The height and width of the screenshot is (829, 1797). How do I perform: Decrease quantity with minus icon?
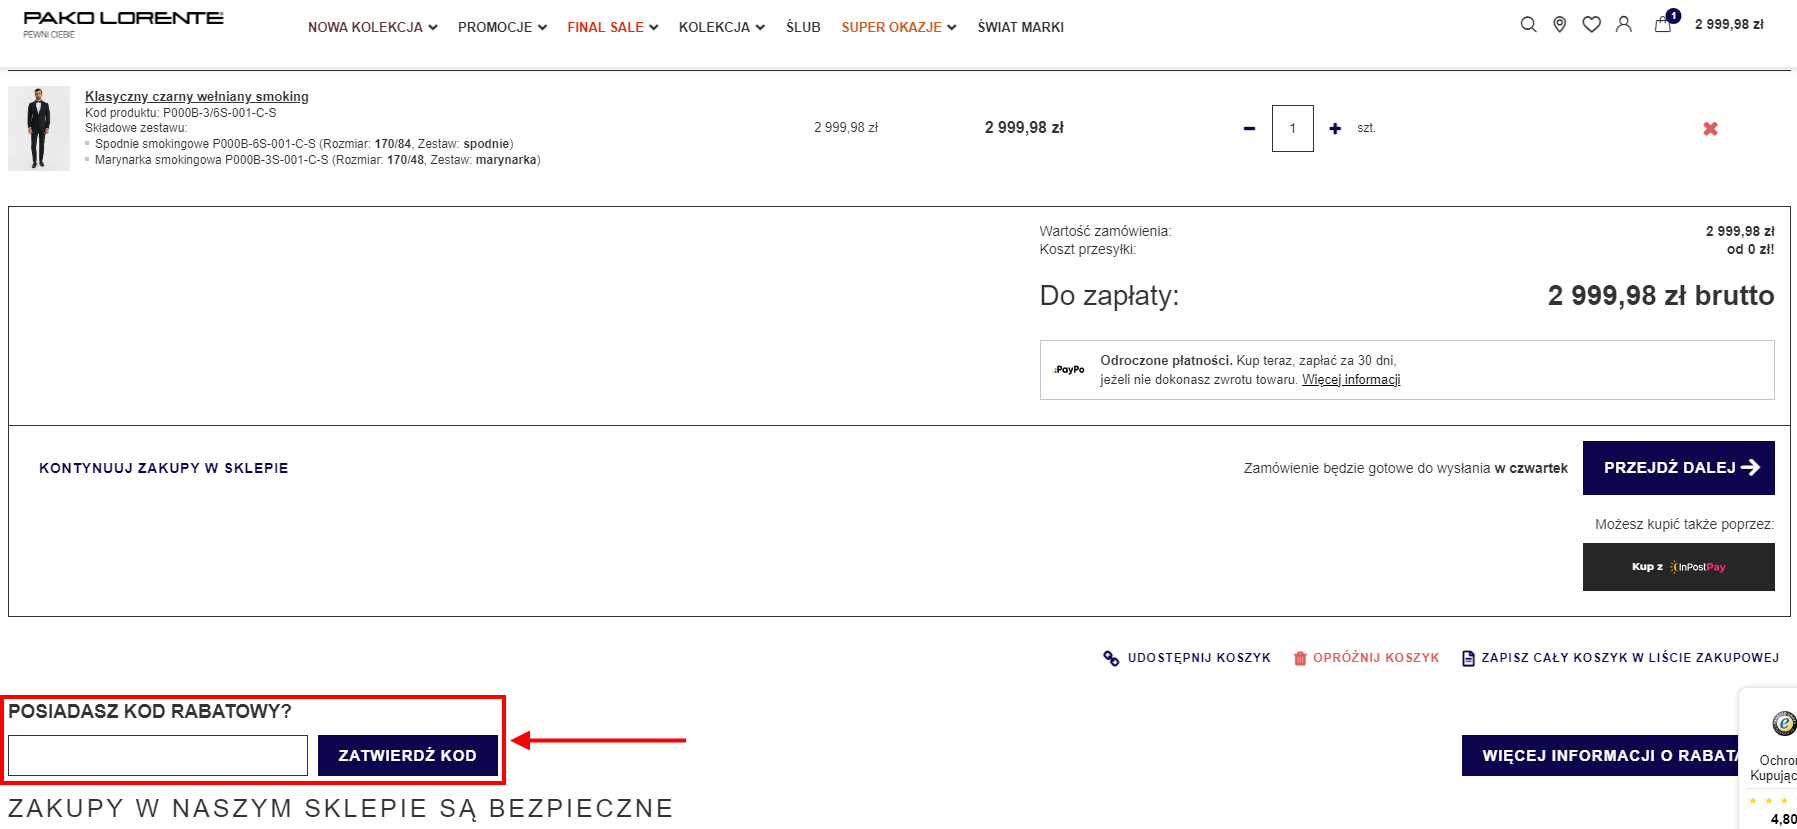coord(1249,129)
